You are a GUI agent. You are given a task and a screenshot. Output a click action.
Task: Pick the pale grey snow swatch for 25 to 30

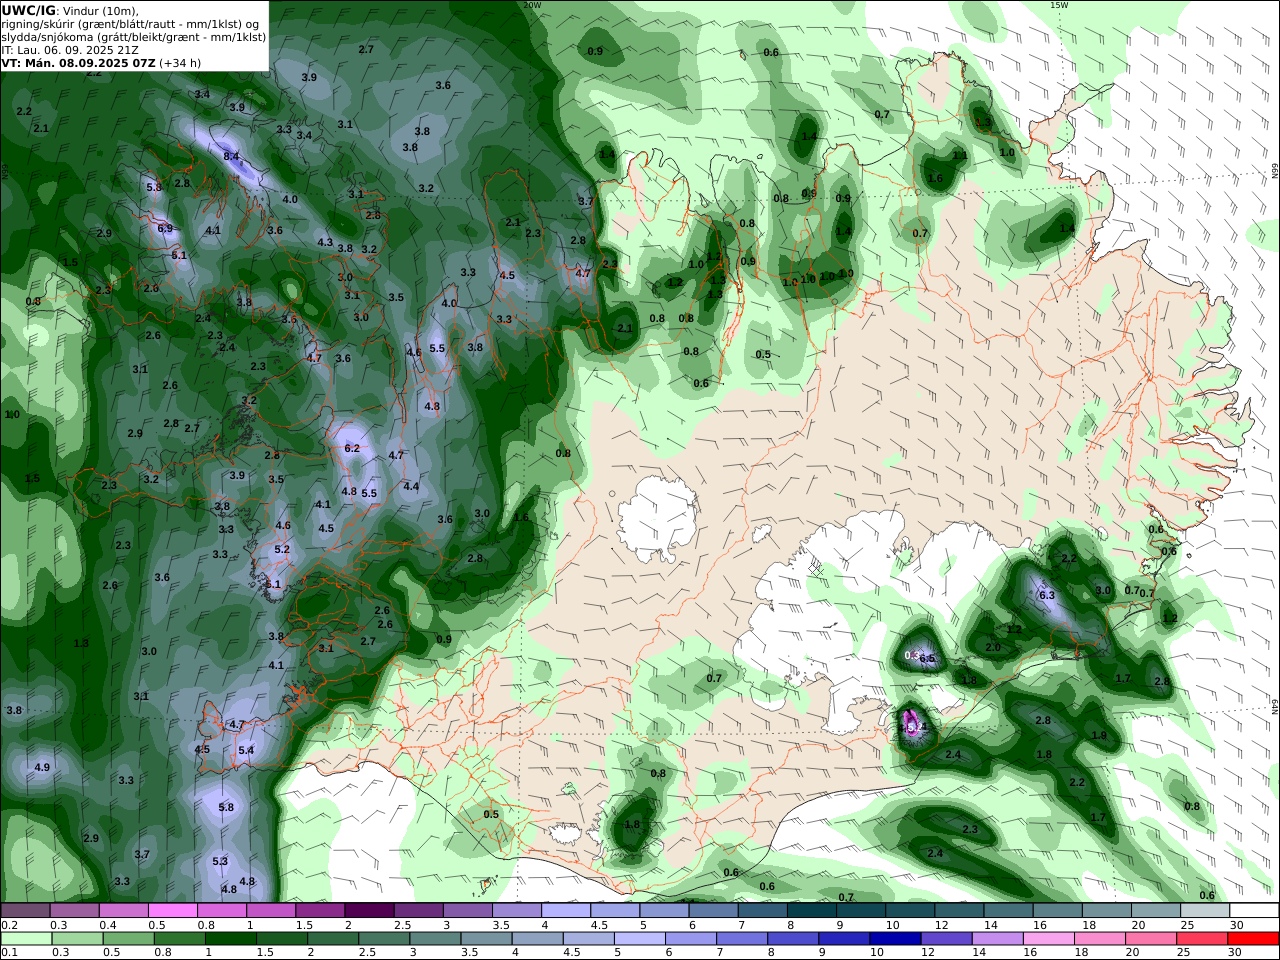(1204, 910)
